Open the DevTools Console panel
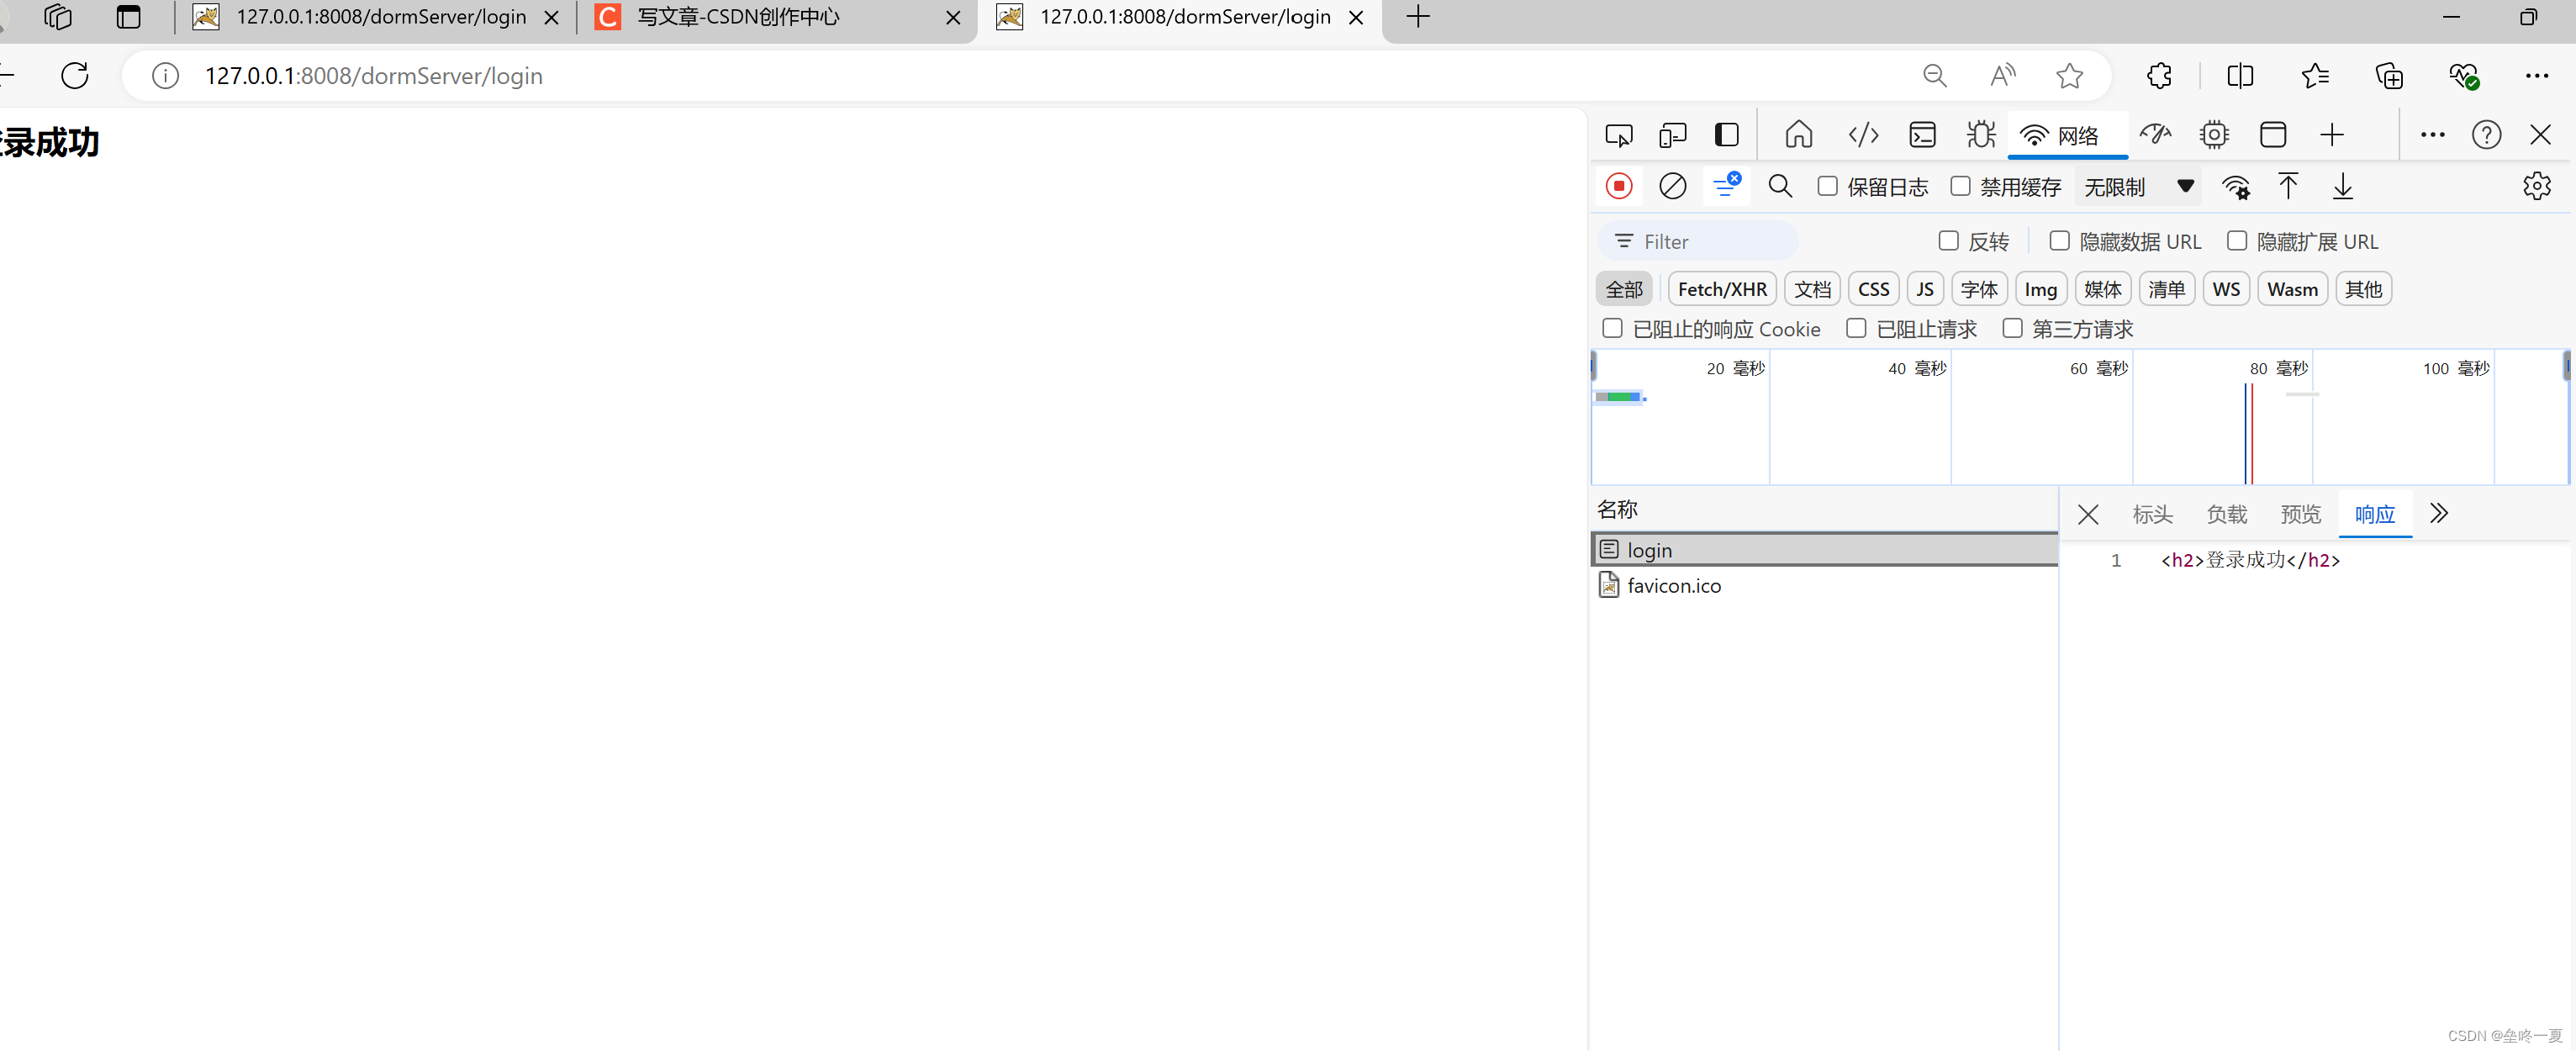The width and height of the screenshot is (2576, 1051). 1922,135
